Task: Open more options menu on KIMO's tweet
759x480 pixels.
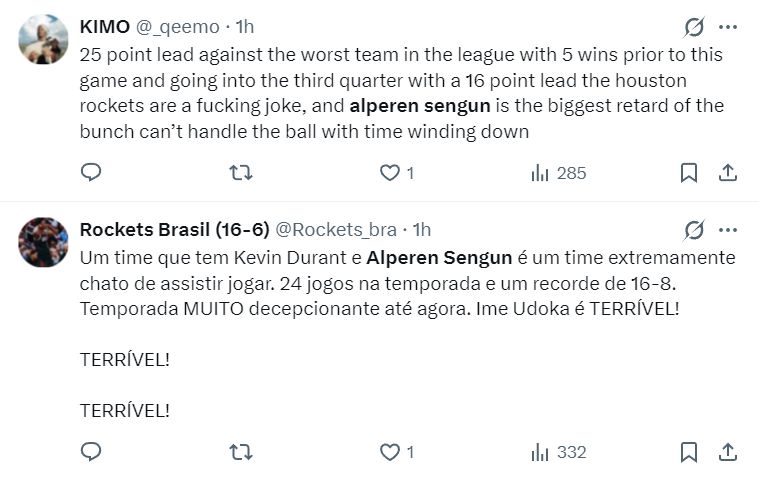Action: tap(728, 27)
